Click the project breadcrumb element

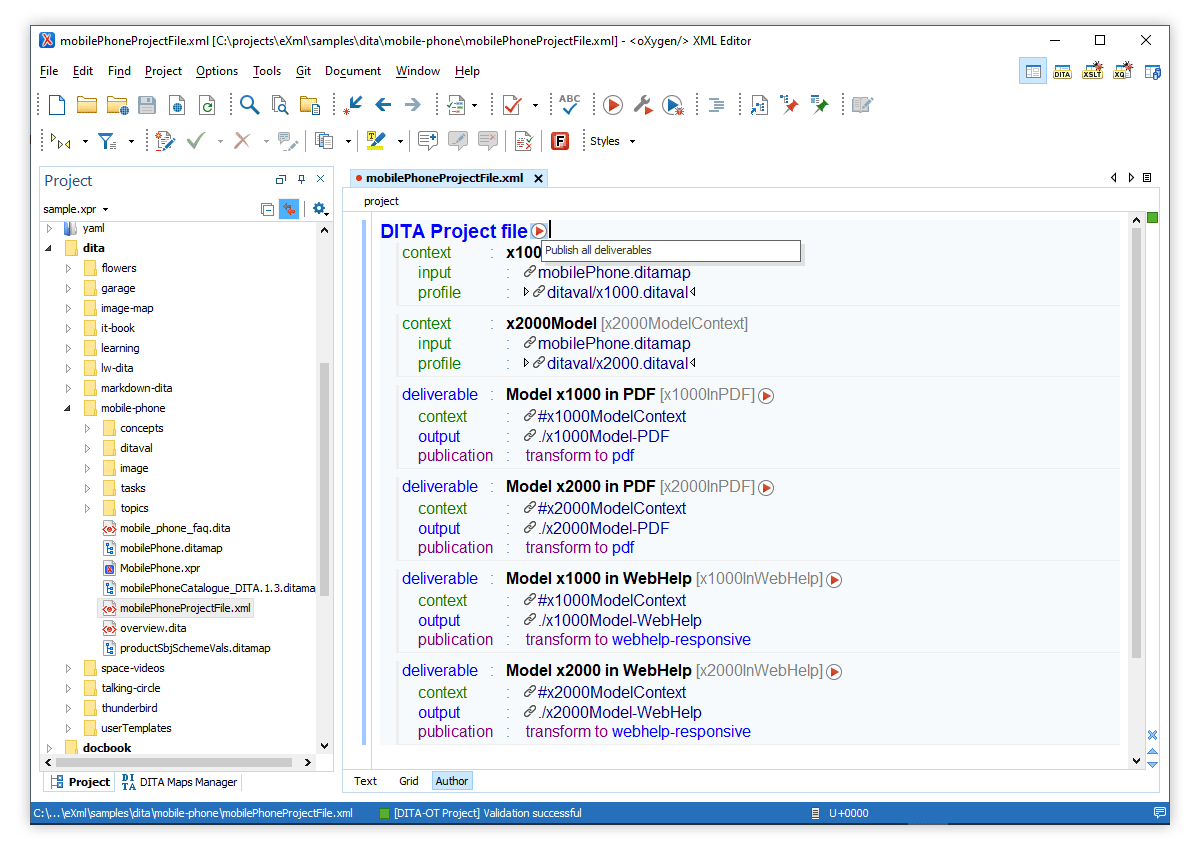(x=381, y=201)
